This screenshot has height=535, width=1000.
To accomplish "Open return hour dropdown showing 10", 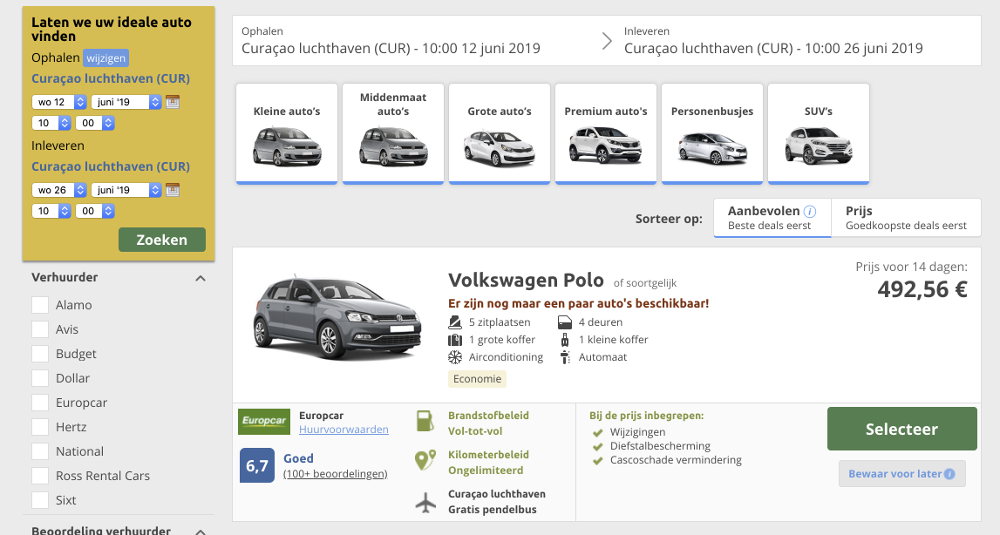I will pyautogui.click(x=51, y=211).
